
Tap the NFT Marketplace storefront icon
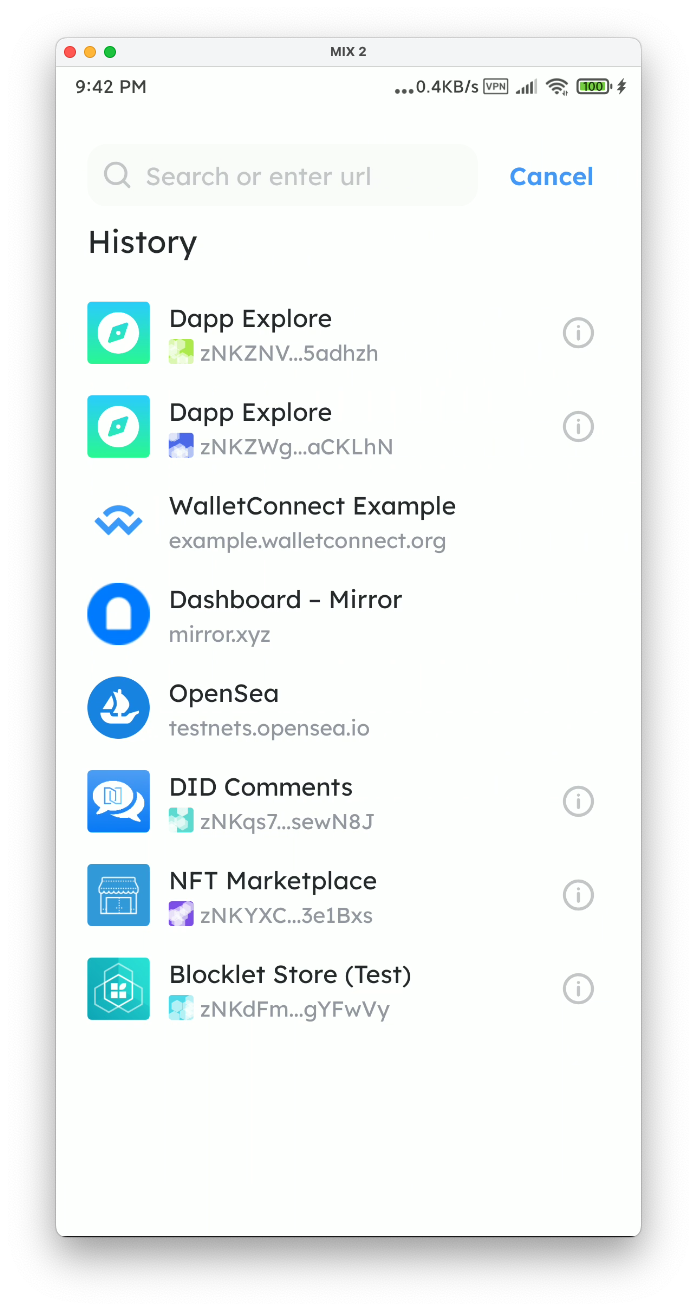coord(118,895)
